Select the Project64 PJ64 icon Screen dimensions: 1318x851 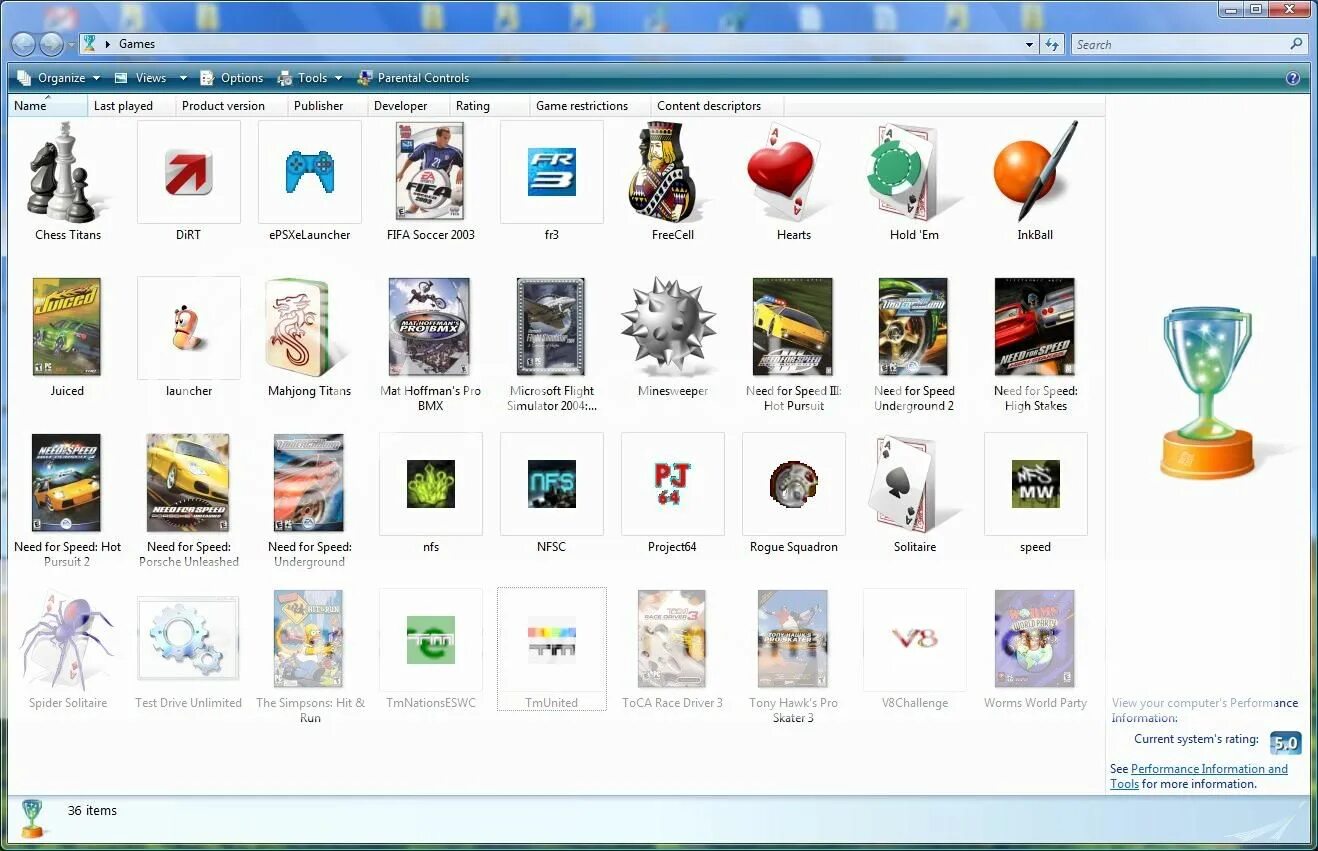click(x=673, y=484)
